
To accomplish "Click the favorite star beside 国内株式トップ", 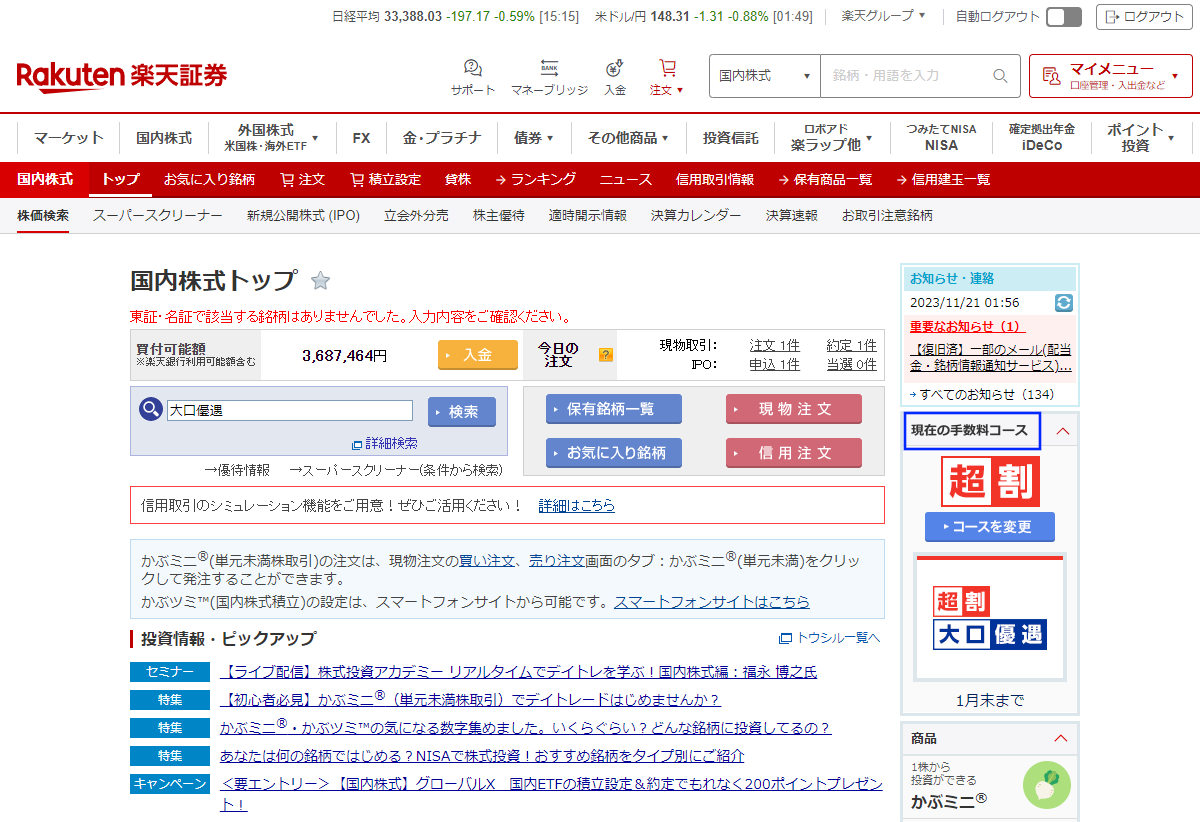I will (x=320, y=281).
